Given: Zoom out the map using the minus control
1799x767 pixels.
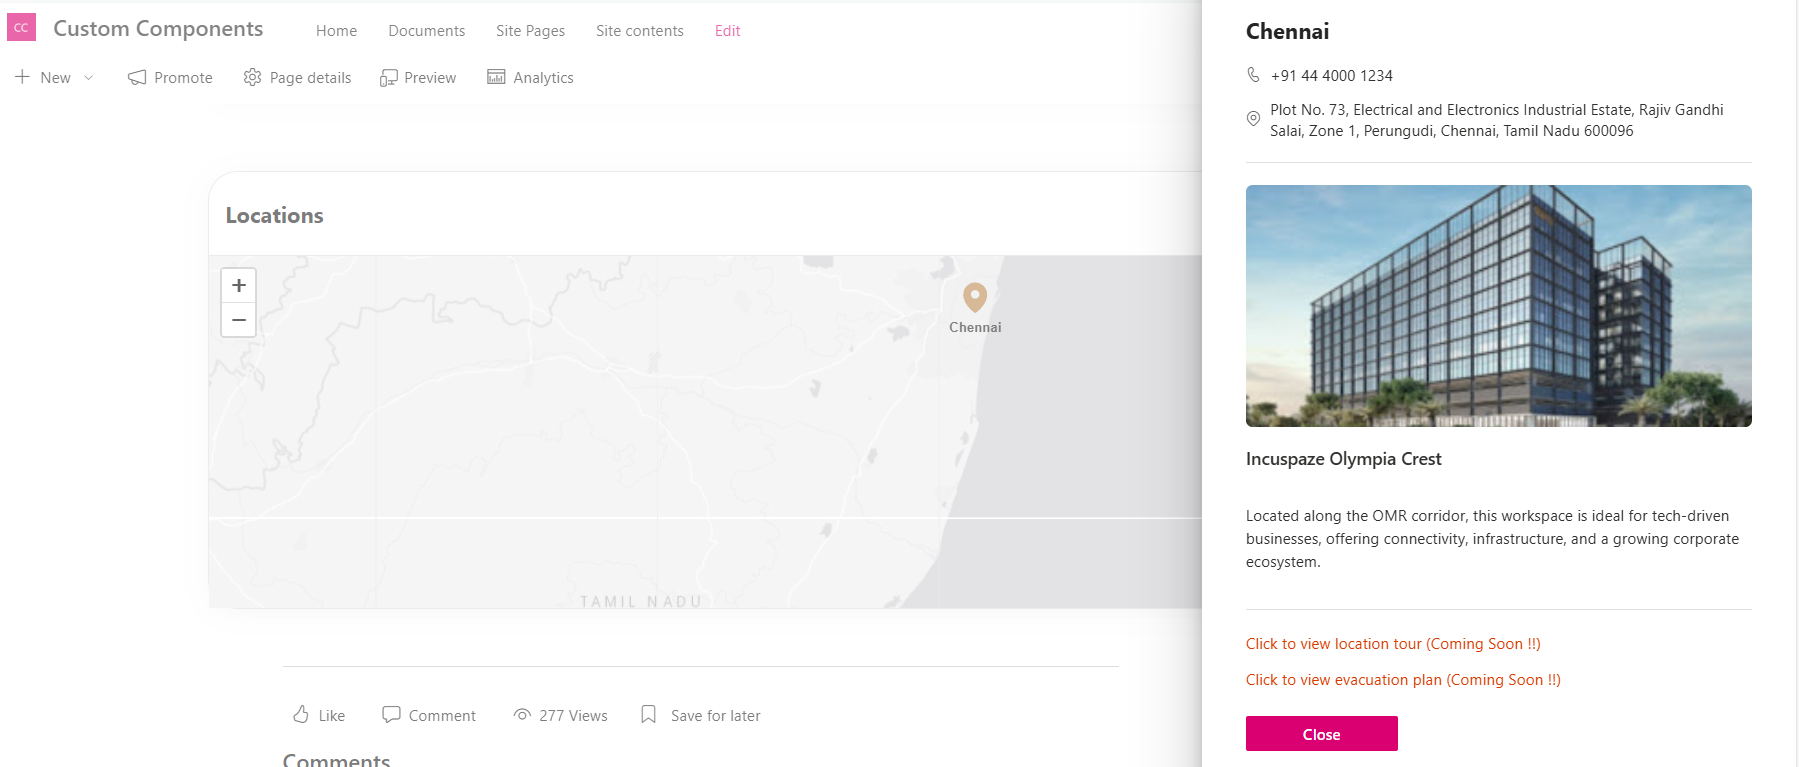Looking at the screenshot, I should (238, 320).
